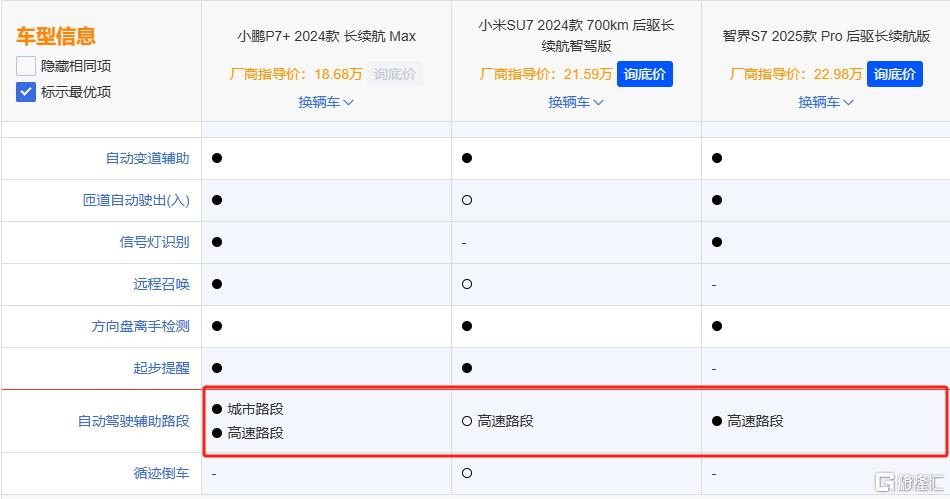This screenshot has height=499, width=950.
Task: Open 智界S7 2025款 Pro title link
Action: 826,36
